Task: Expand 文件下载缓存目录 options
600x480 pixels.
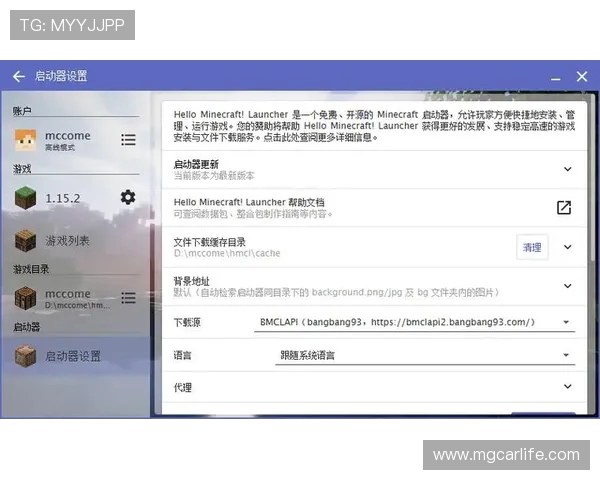Action: pyautogui.click(x=567, y=247)
